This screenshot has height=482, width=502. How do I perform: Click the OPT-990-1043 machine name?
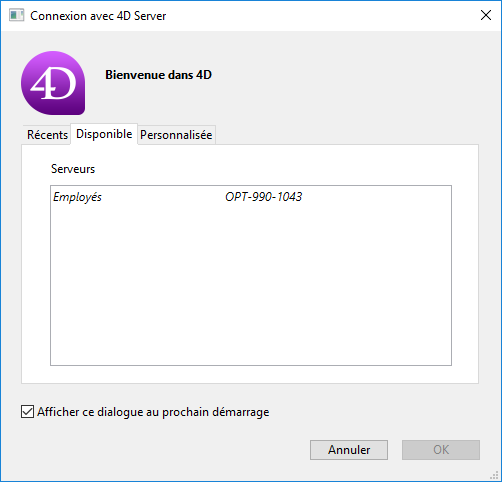pos(263,197)
